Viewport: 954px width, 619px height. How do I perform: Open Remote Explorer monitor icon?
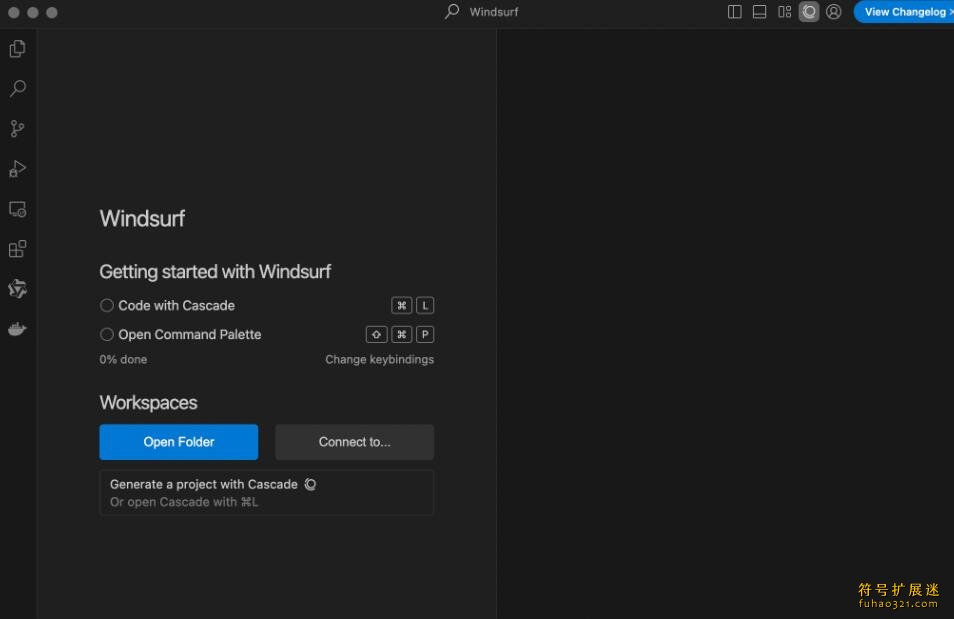pyautogui.click(x=18, y=209)
